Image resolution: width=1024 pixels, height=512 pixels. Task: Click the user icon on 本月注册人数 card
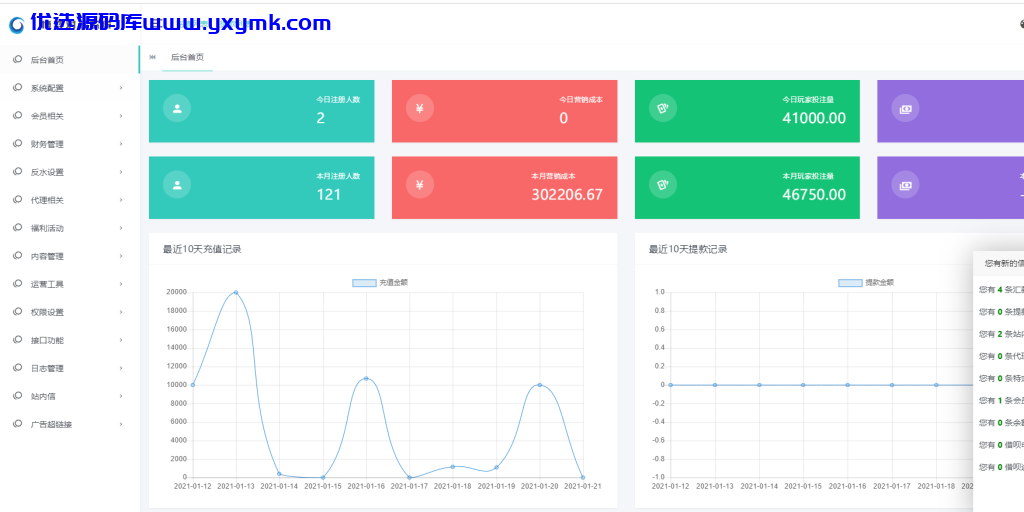pos(177,185)
